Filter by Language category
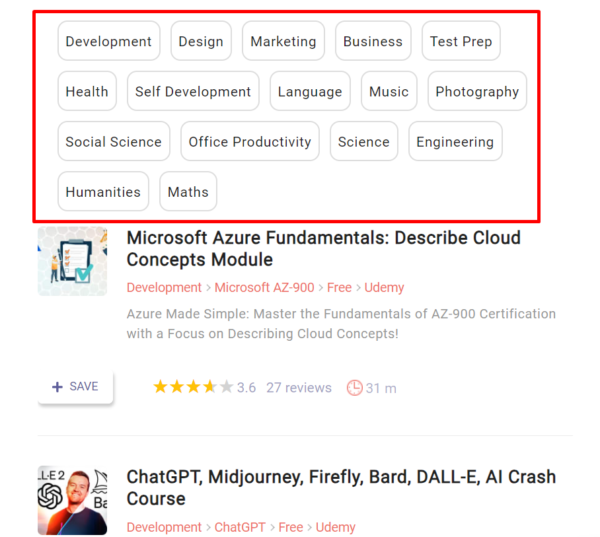Screen dimensions: 600x537 point(310,91)
